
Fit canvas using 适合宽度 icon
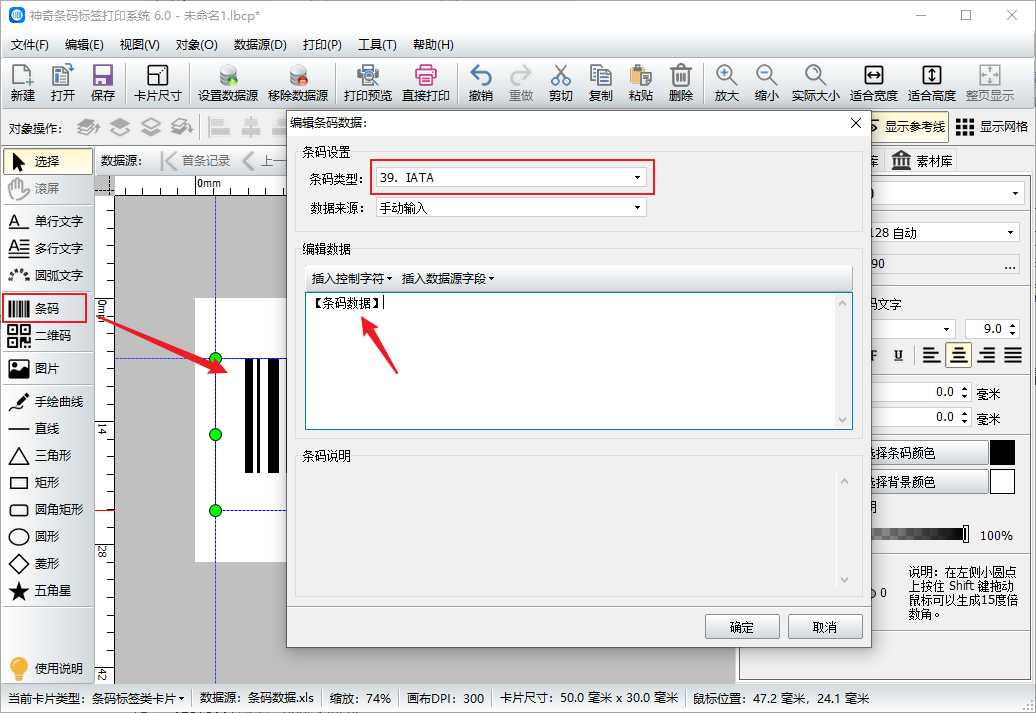873,83
